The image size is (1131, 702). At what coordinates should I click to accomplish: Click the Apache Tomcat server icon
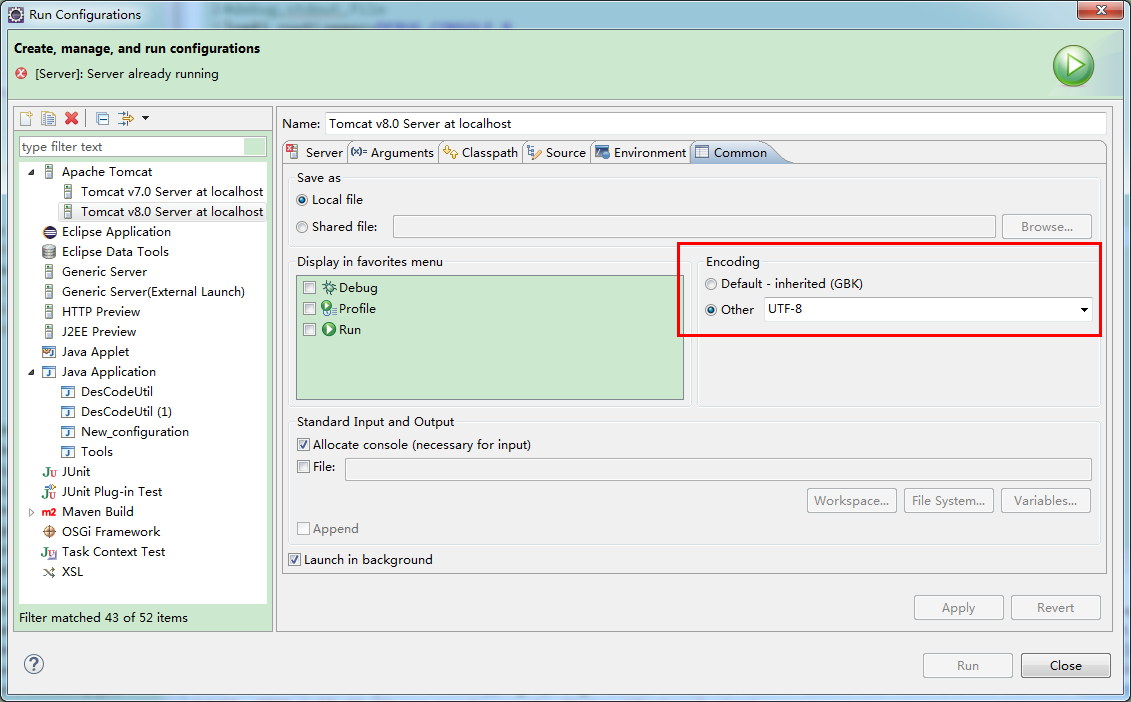[49, 172]
